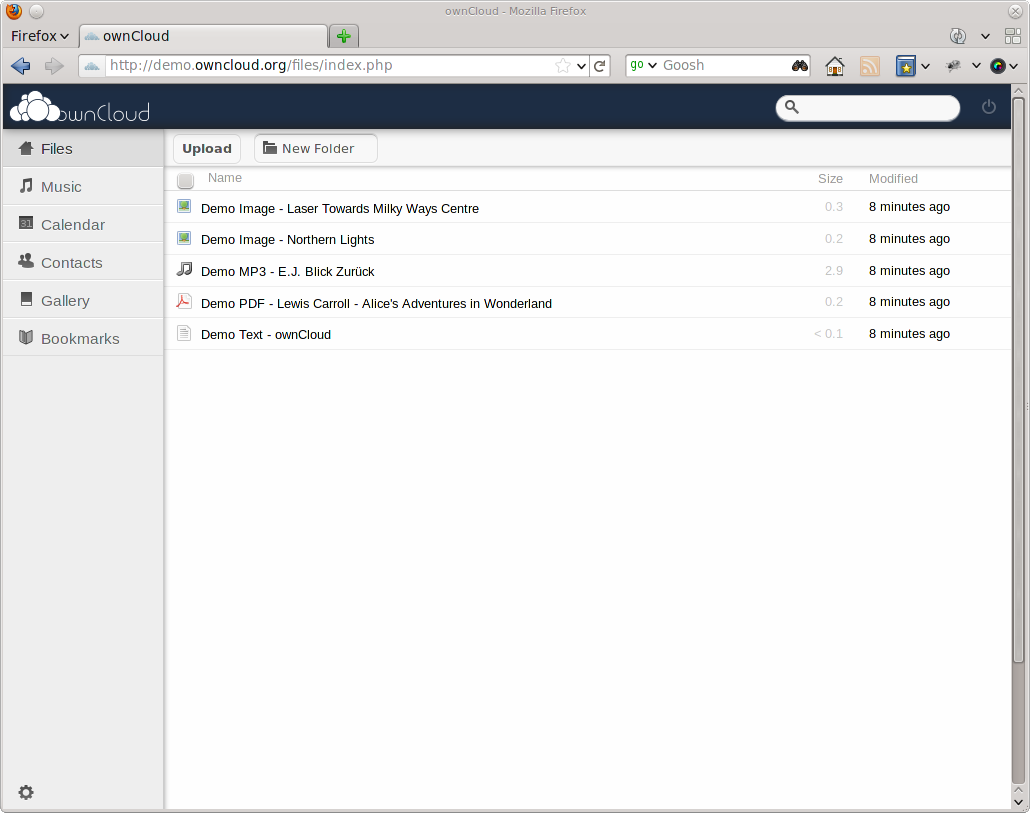Click the musical note icon beside Demo MP3
Screen dimensions: 1030x813
click(x=184, y=269)
